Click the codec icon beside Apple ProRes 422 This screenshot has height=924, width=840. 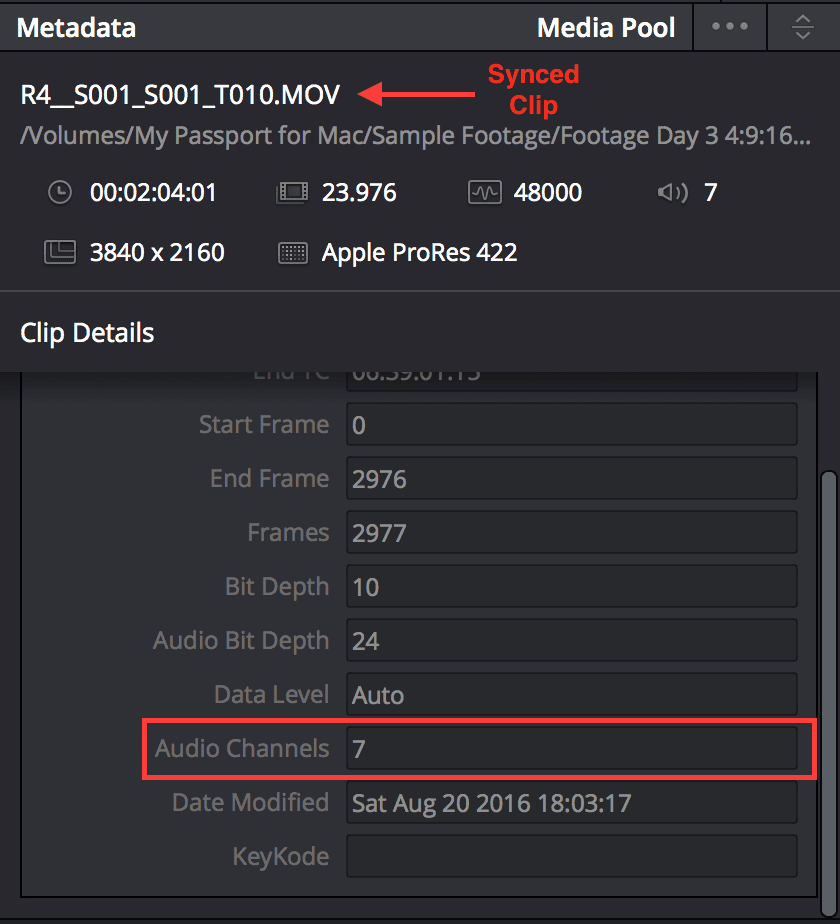[292, 252]
